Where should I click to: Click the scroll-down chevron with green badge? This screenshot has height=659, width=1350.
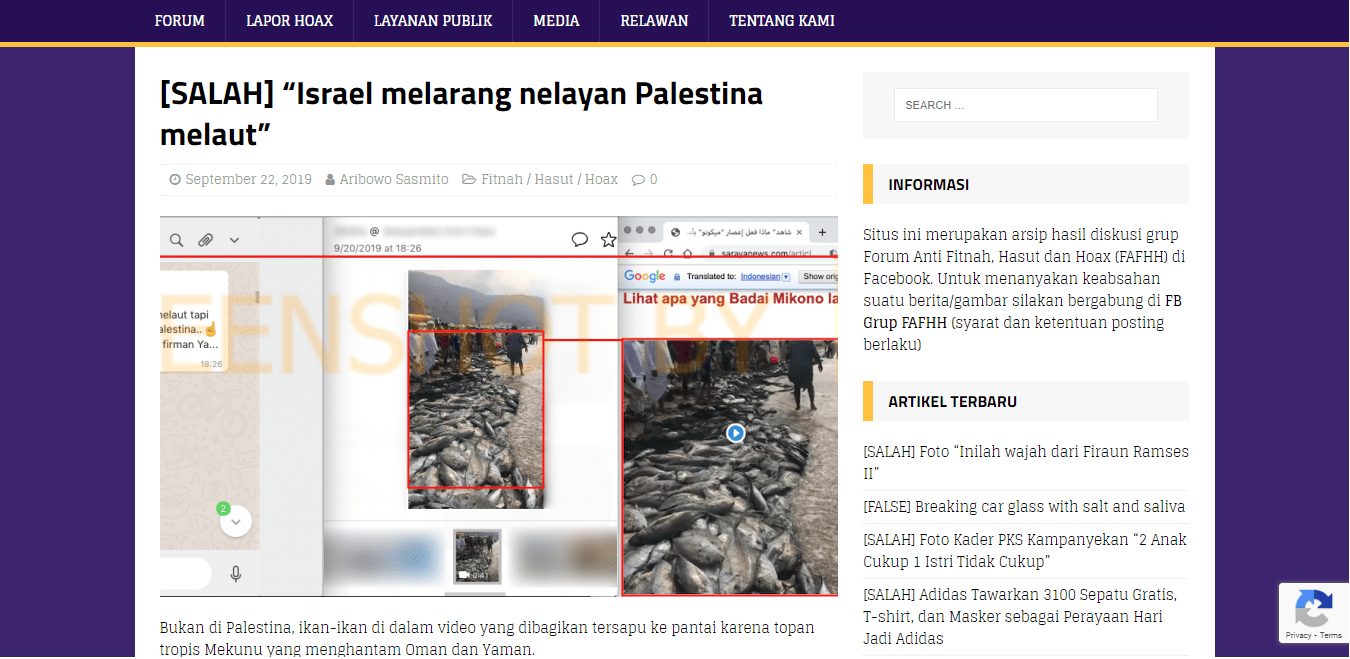236,521
